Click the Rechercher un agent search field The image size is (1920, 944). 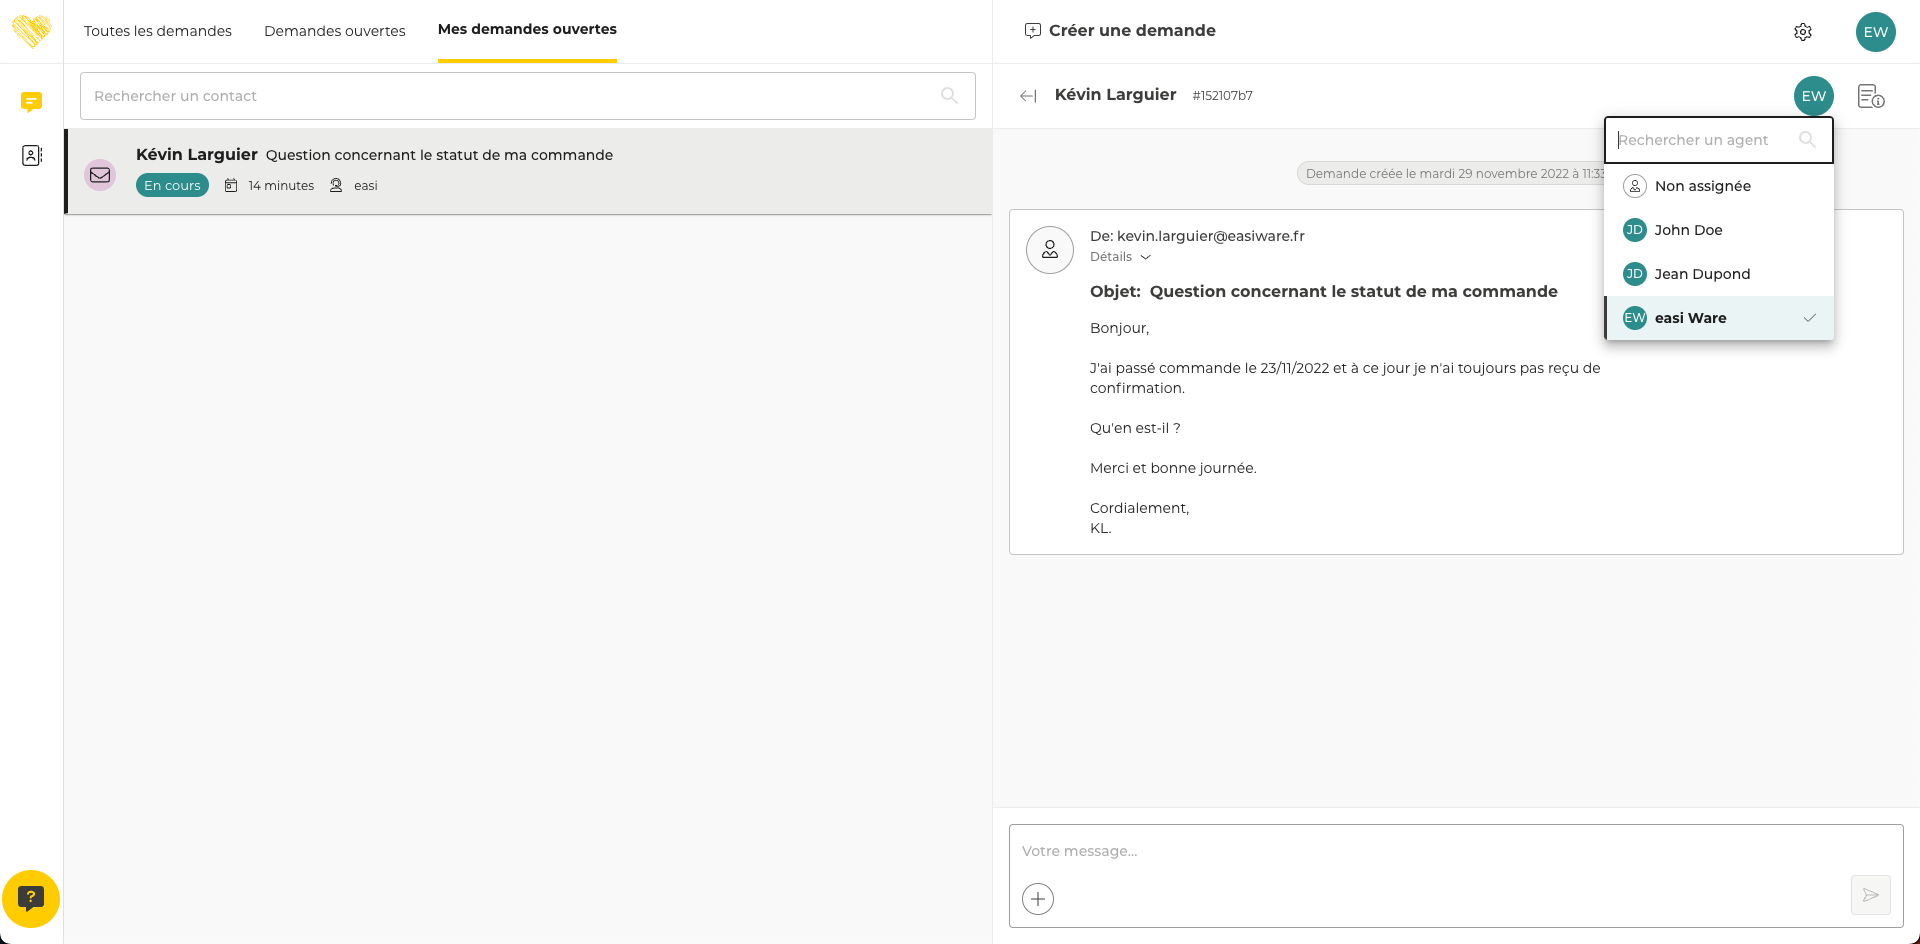click(1705, 140)
